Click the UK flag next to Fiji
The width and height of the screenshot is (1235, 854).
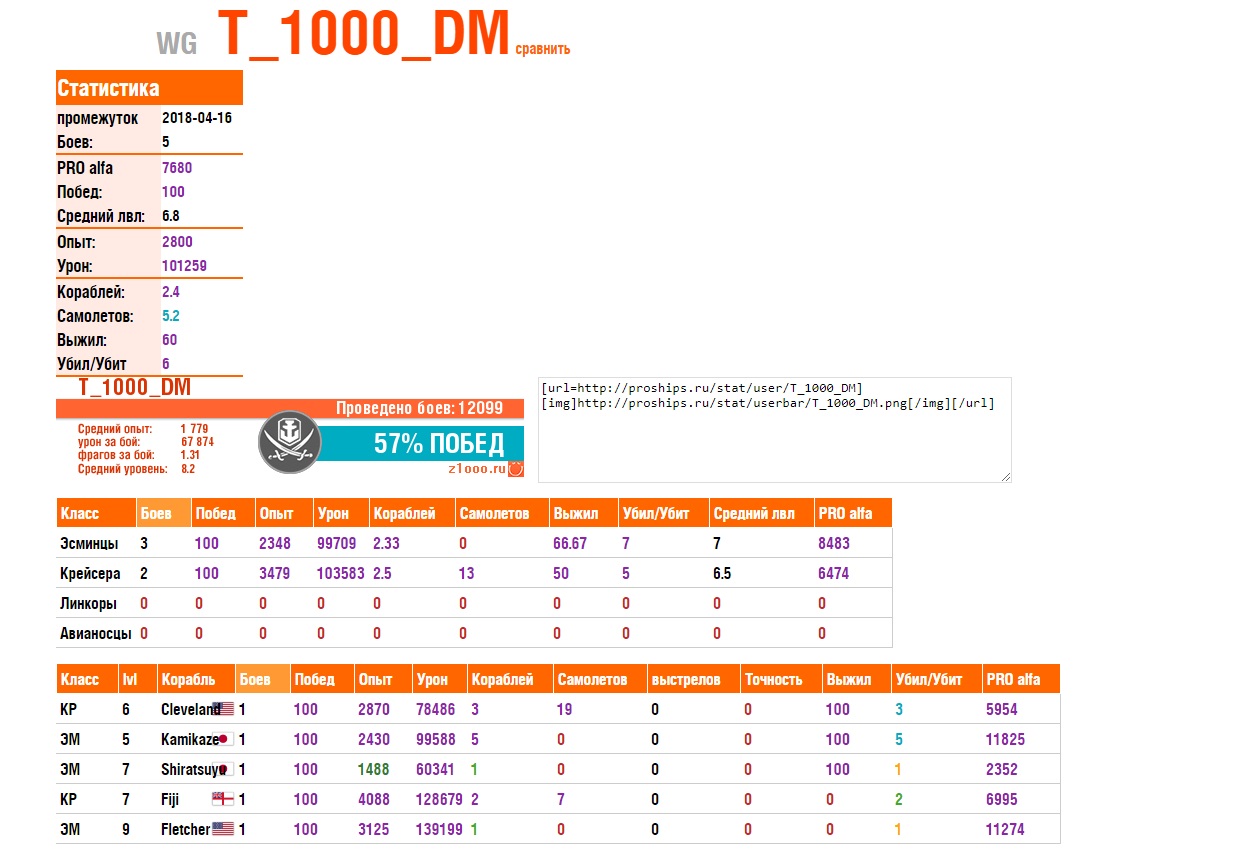tap(223, 799)
